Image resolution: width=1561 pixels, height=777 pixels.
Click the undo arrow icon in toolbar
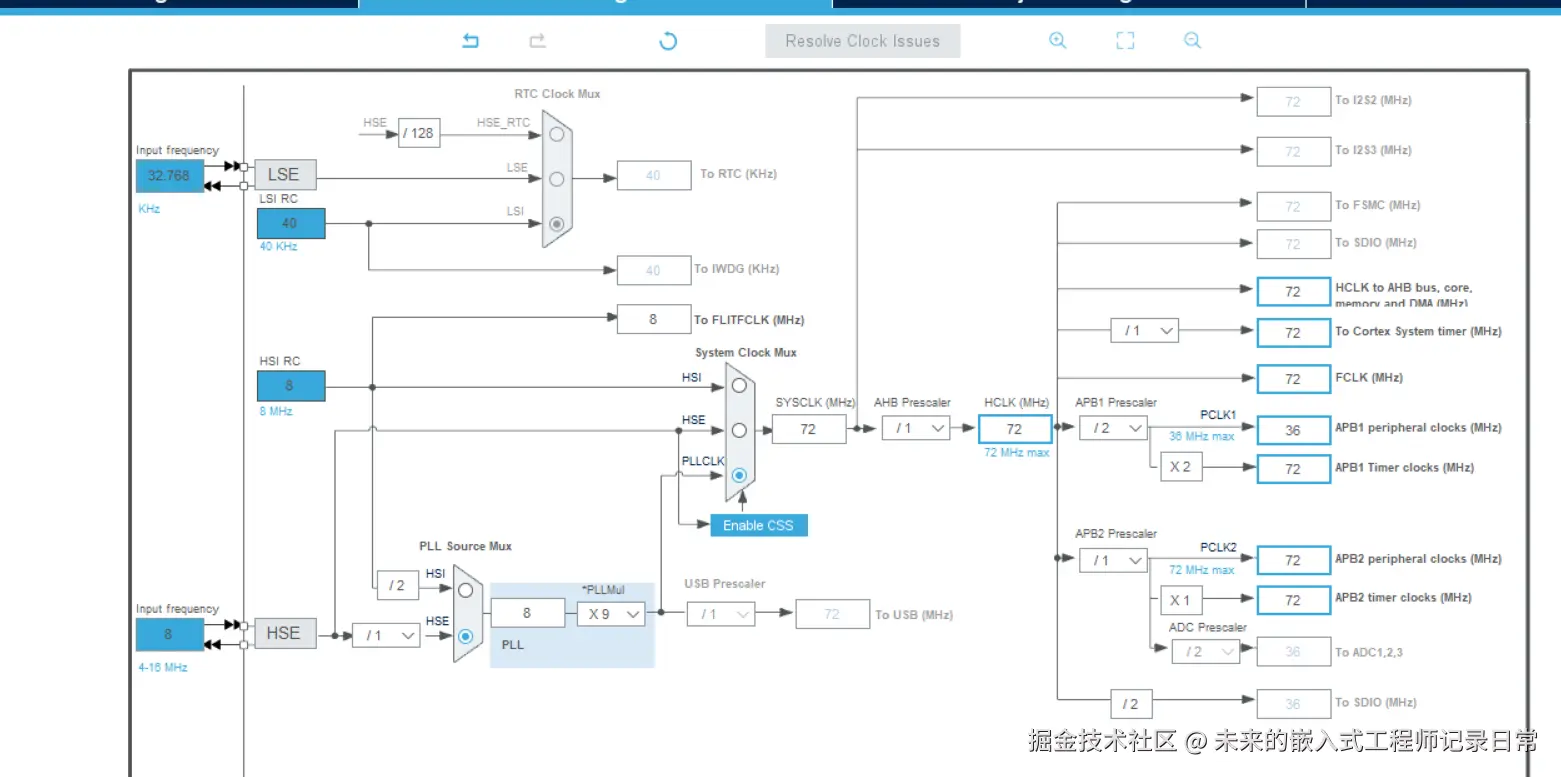click(470, 41)
